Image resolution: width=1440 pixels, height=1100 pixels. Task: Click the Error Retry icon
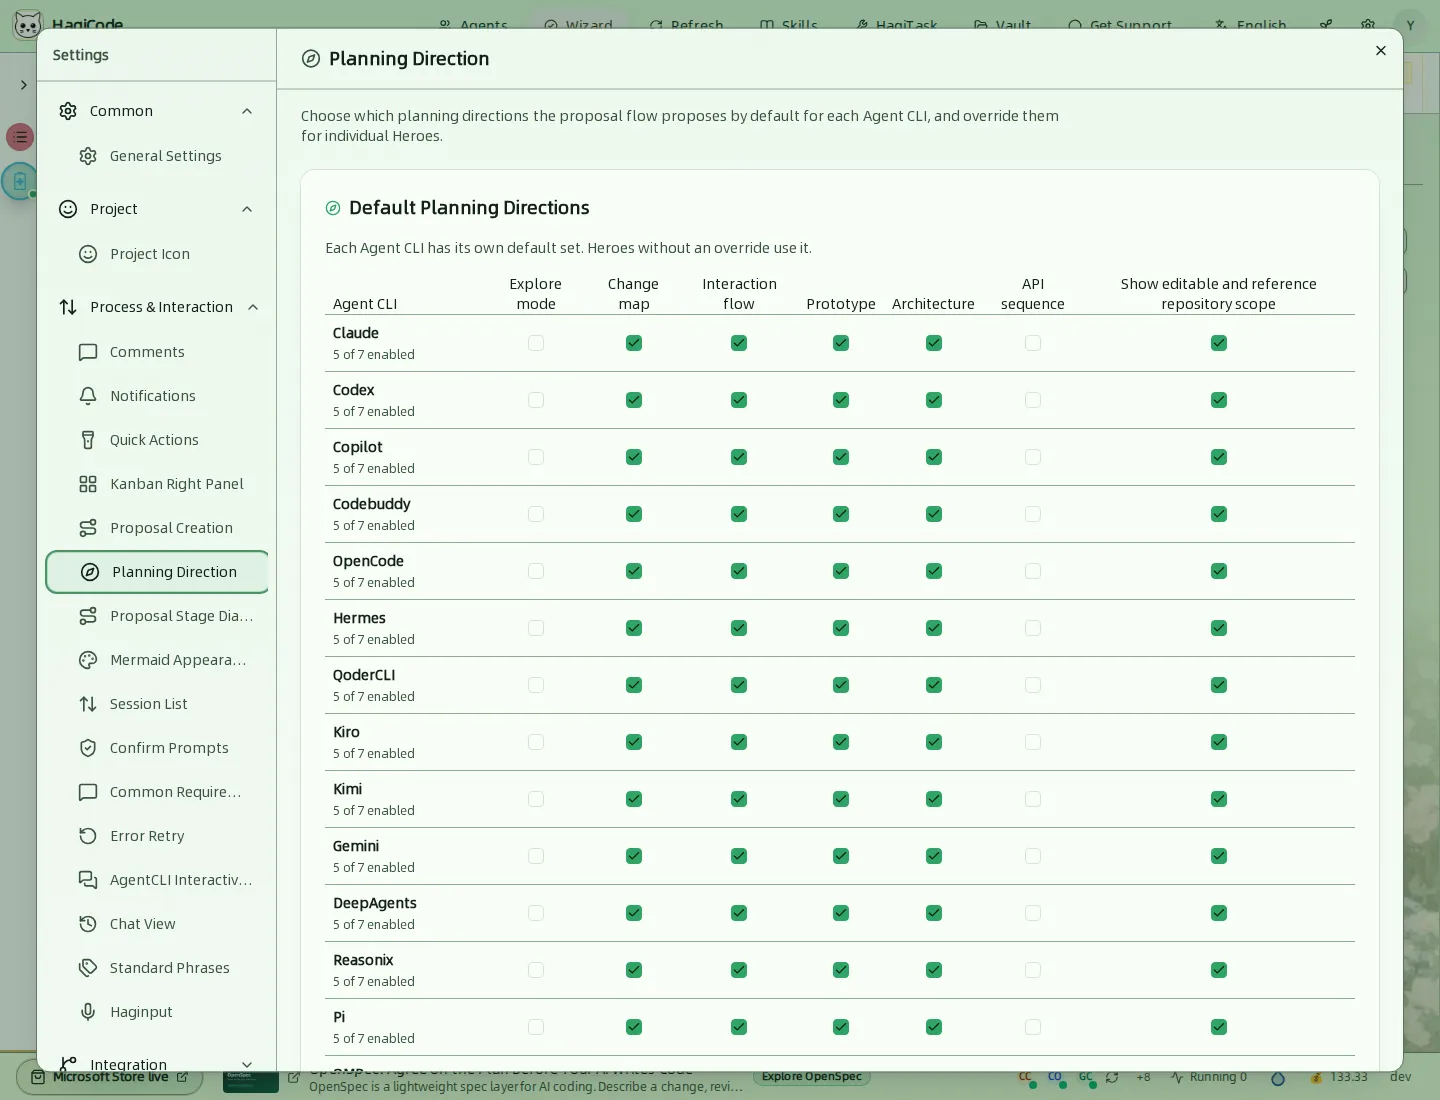(88, 836)
